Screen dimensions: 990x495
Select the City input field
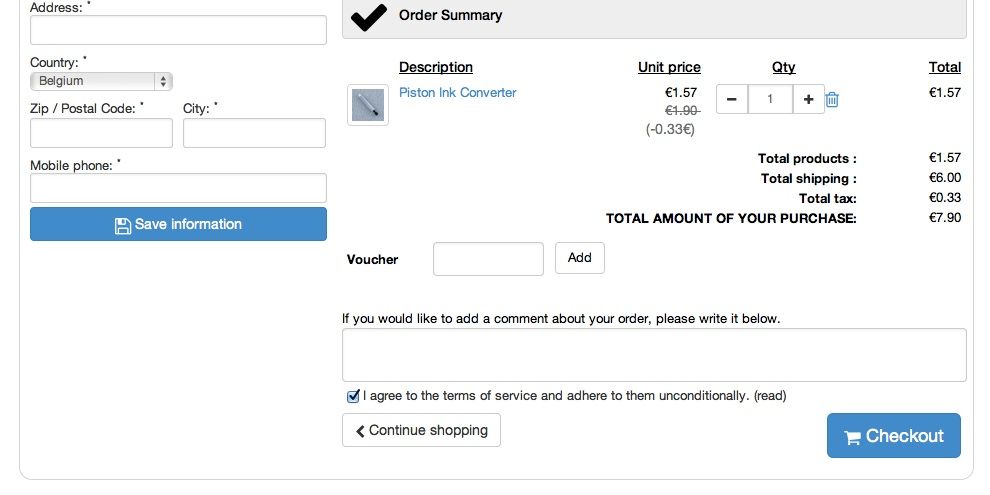(x=254, y=133)
